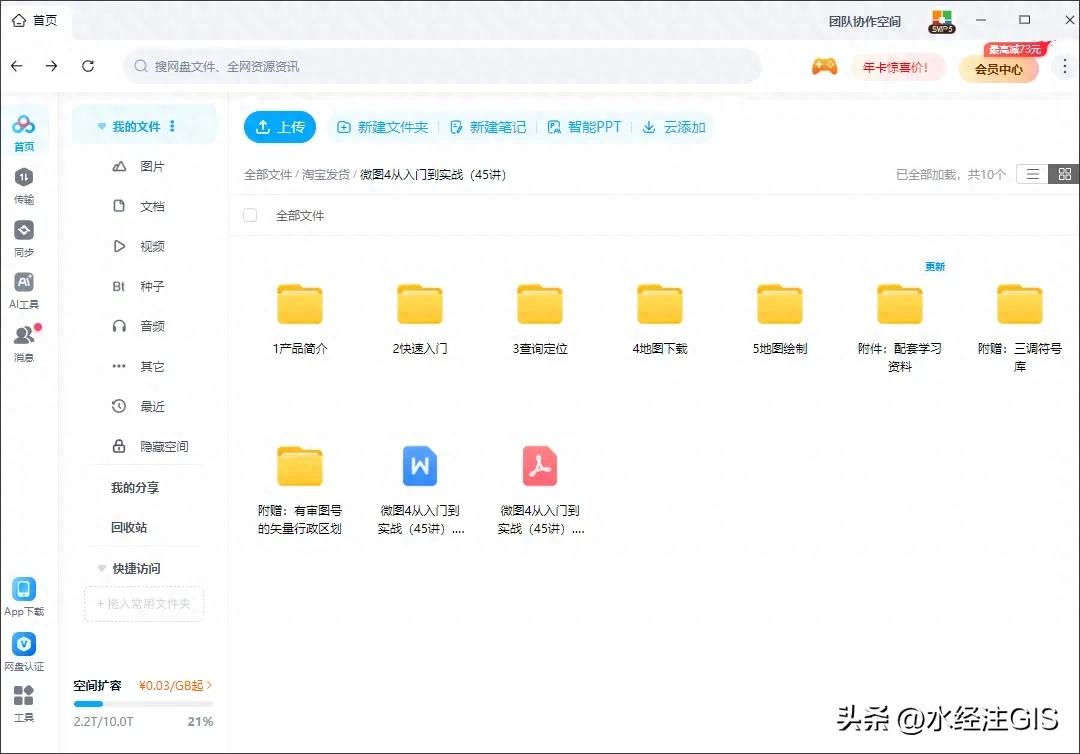The height and width of the screenshot is (754, 1080).
Task: Collapse the 我的文件 section arrow
Action: pos(101,127)
